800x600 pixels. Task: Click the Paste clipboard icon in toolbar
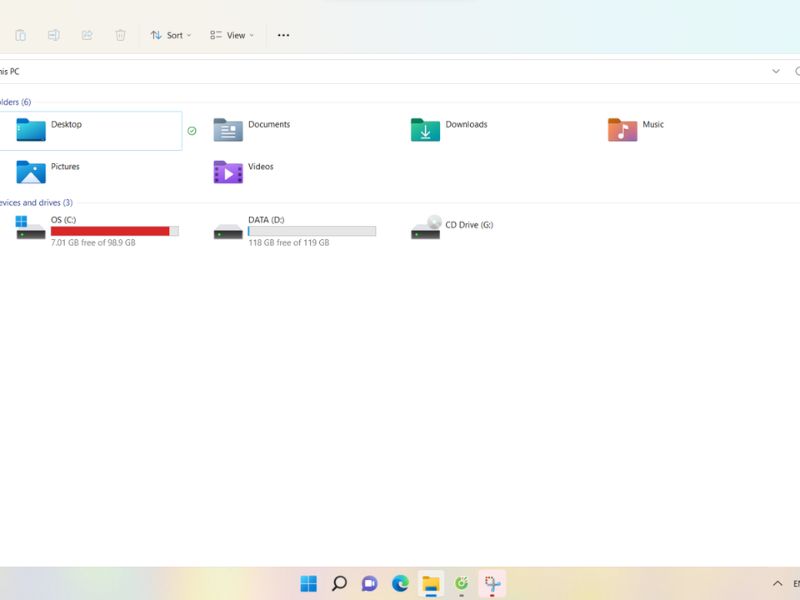coord(20,35)
